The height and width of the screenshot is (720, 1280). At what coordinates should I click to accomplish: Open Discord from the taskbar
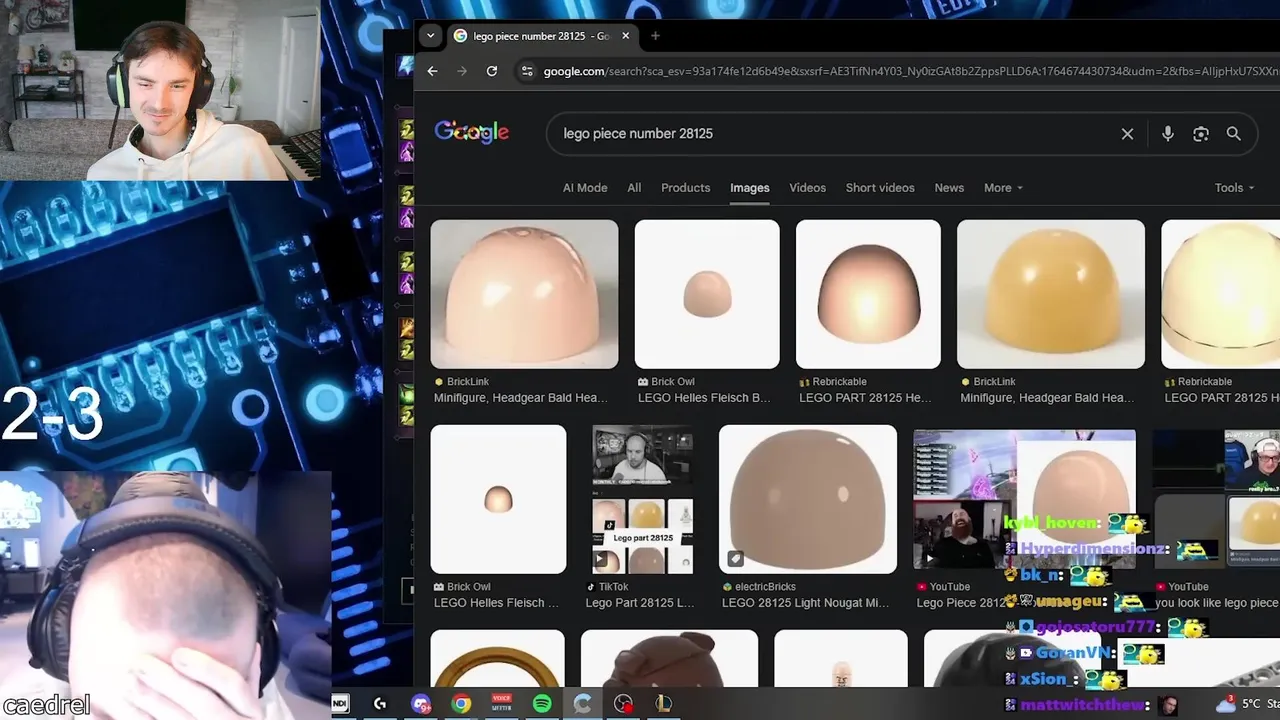coord(421,704)
